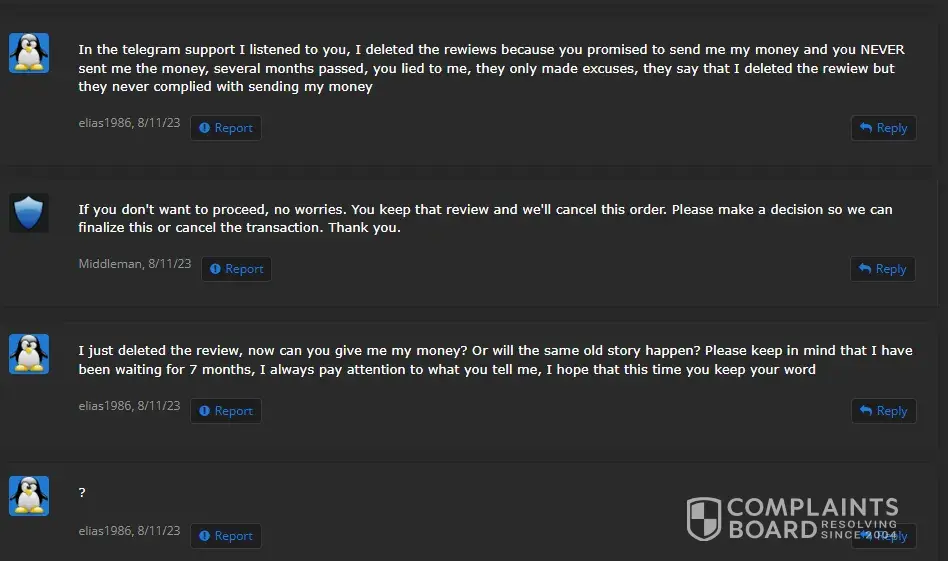Click penguin avatar on first elias1986 comment
This screenshot has width=948, height=561.
[x=29, y=53]
